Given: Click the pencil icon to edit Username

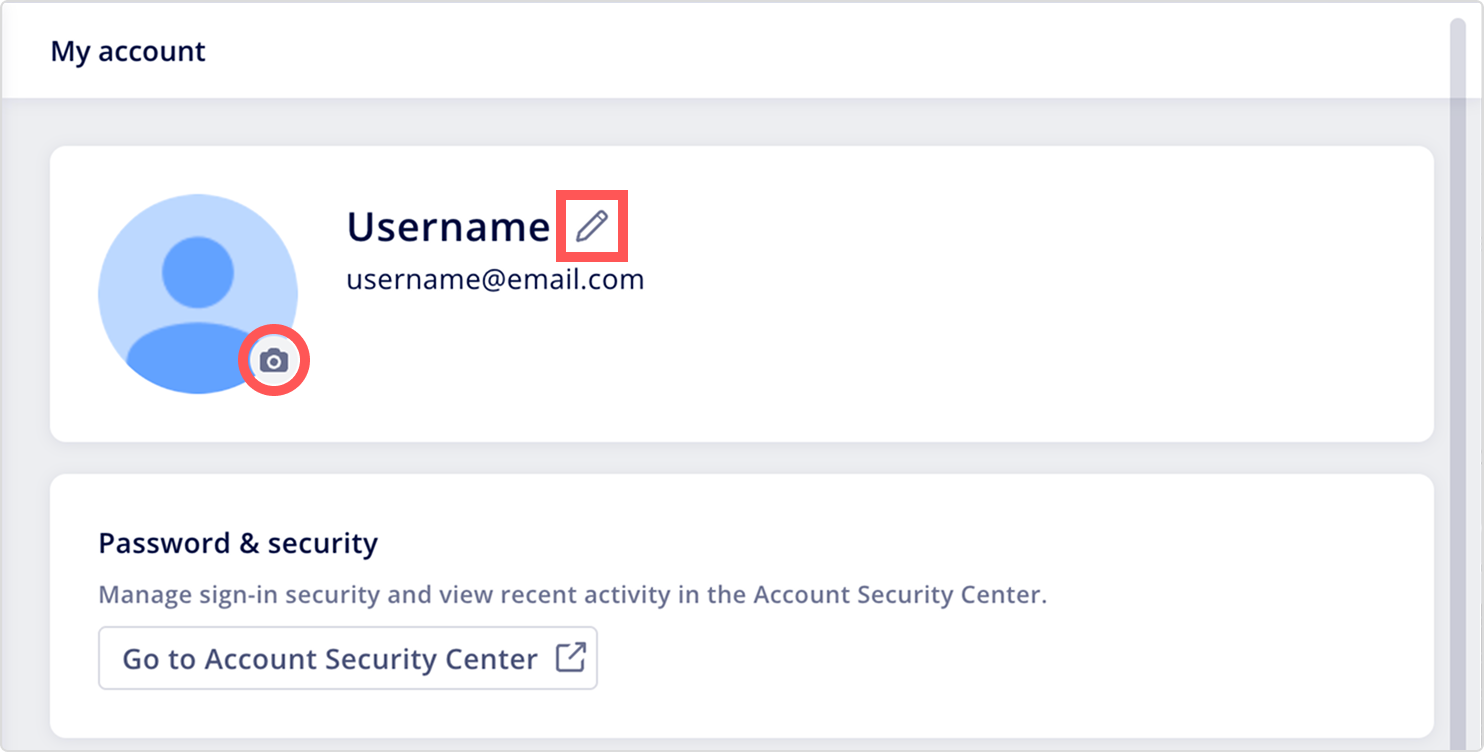Looking at the screenshot, I should point(592,226).
